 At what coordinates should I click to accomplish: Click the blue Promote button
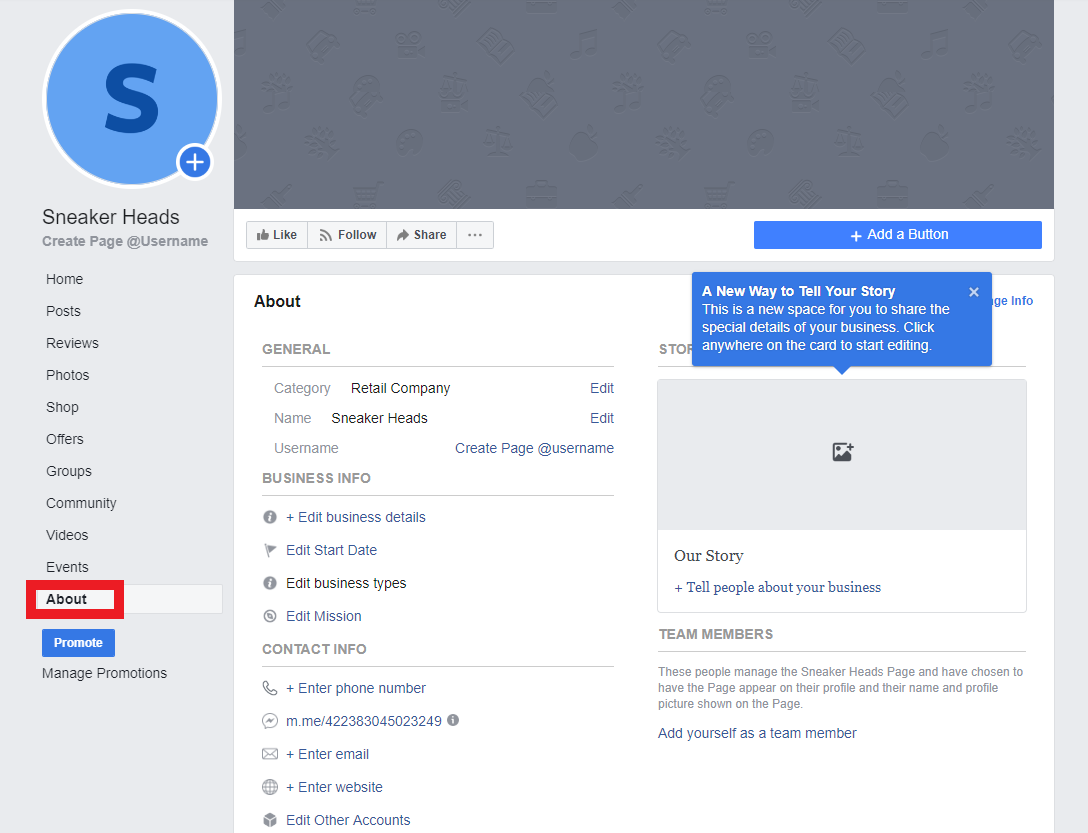tap(78, 643)
